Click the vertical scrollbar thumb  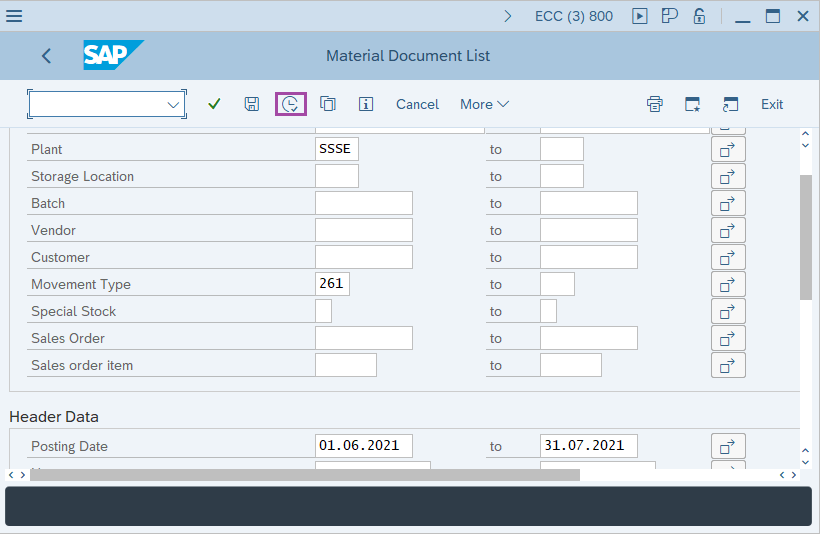805,237
